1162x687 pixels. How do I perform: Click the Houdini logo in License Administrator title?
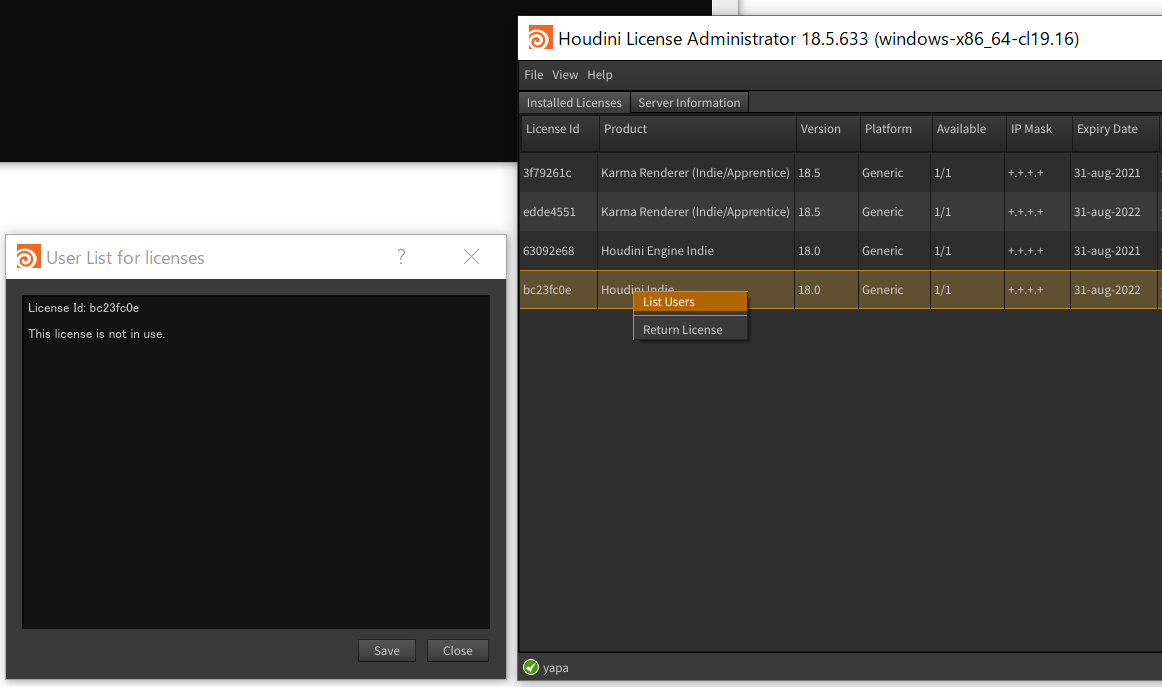540,38
